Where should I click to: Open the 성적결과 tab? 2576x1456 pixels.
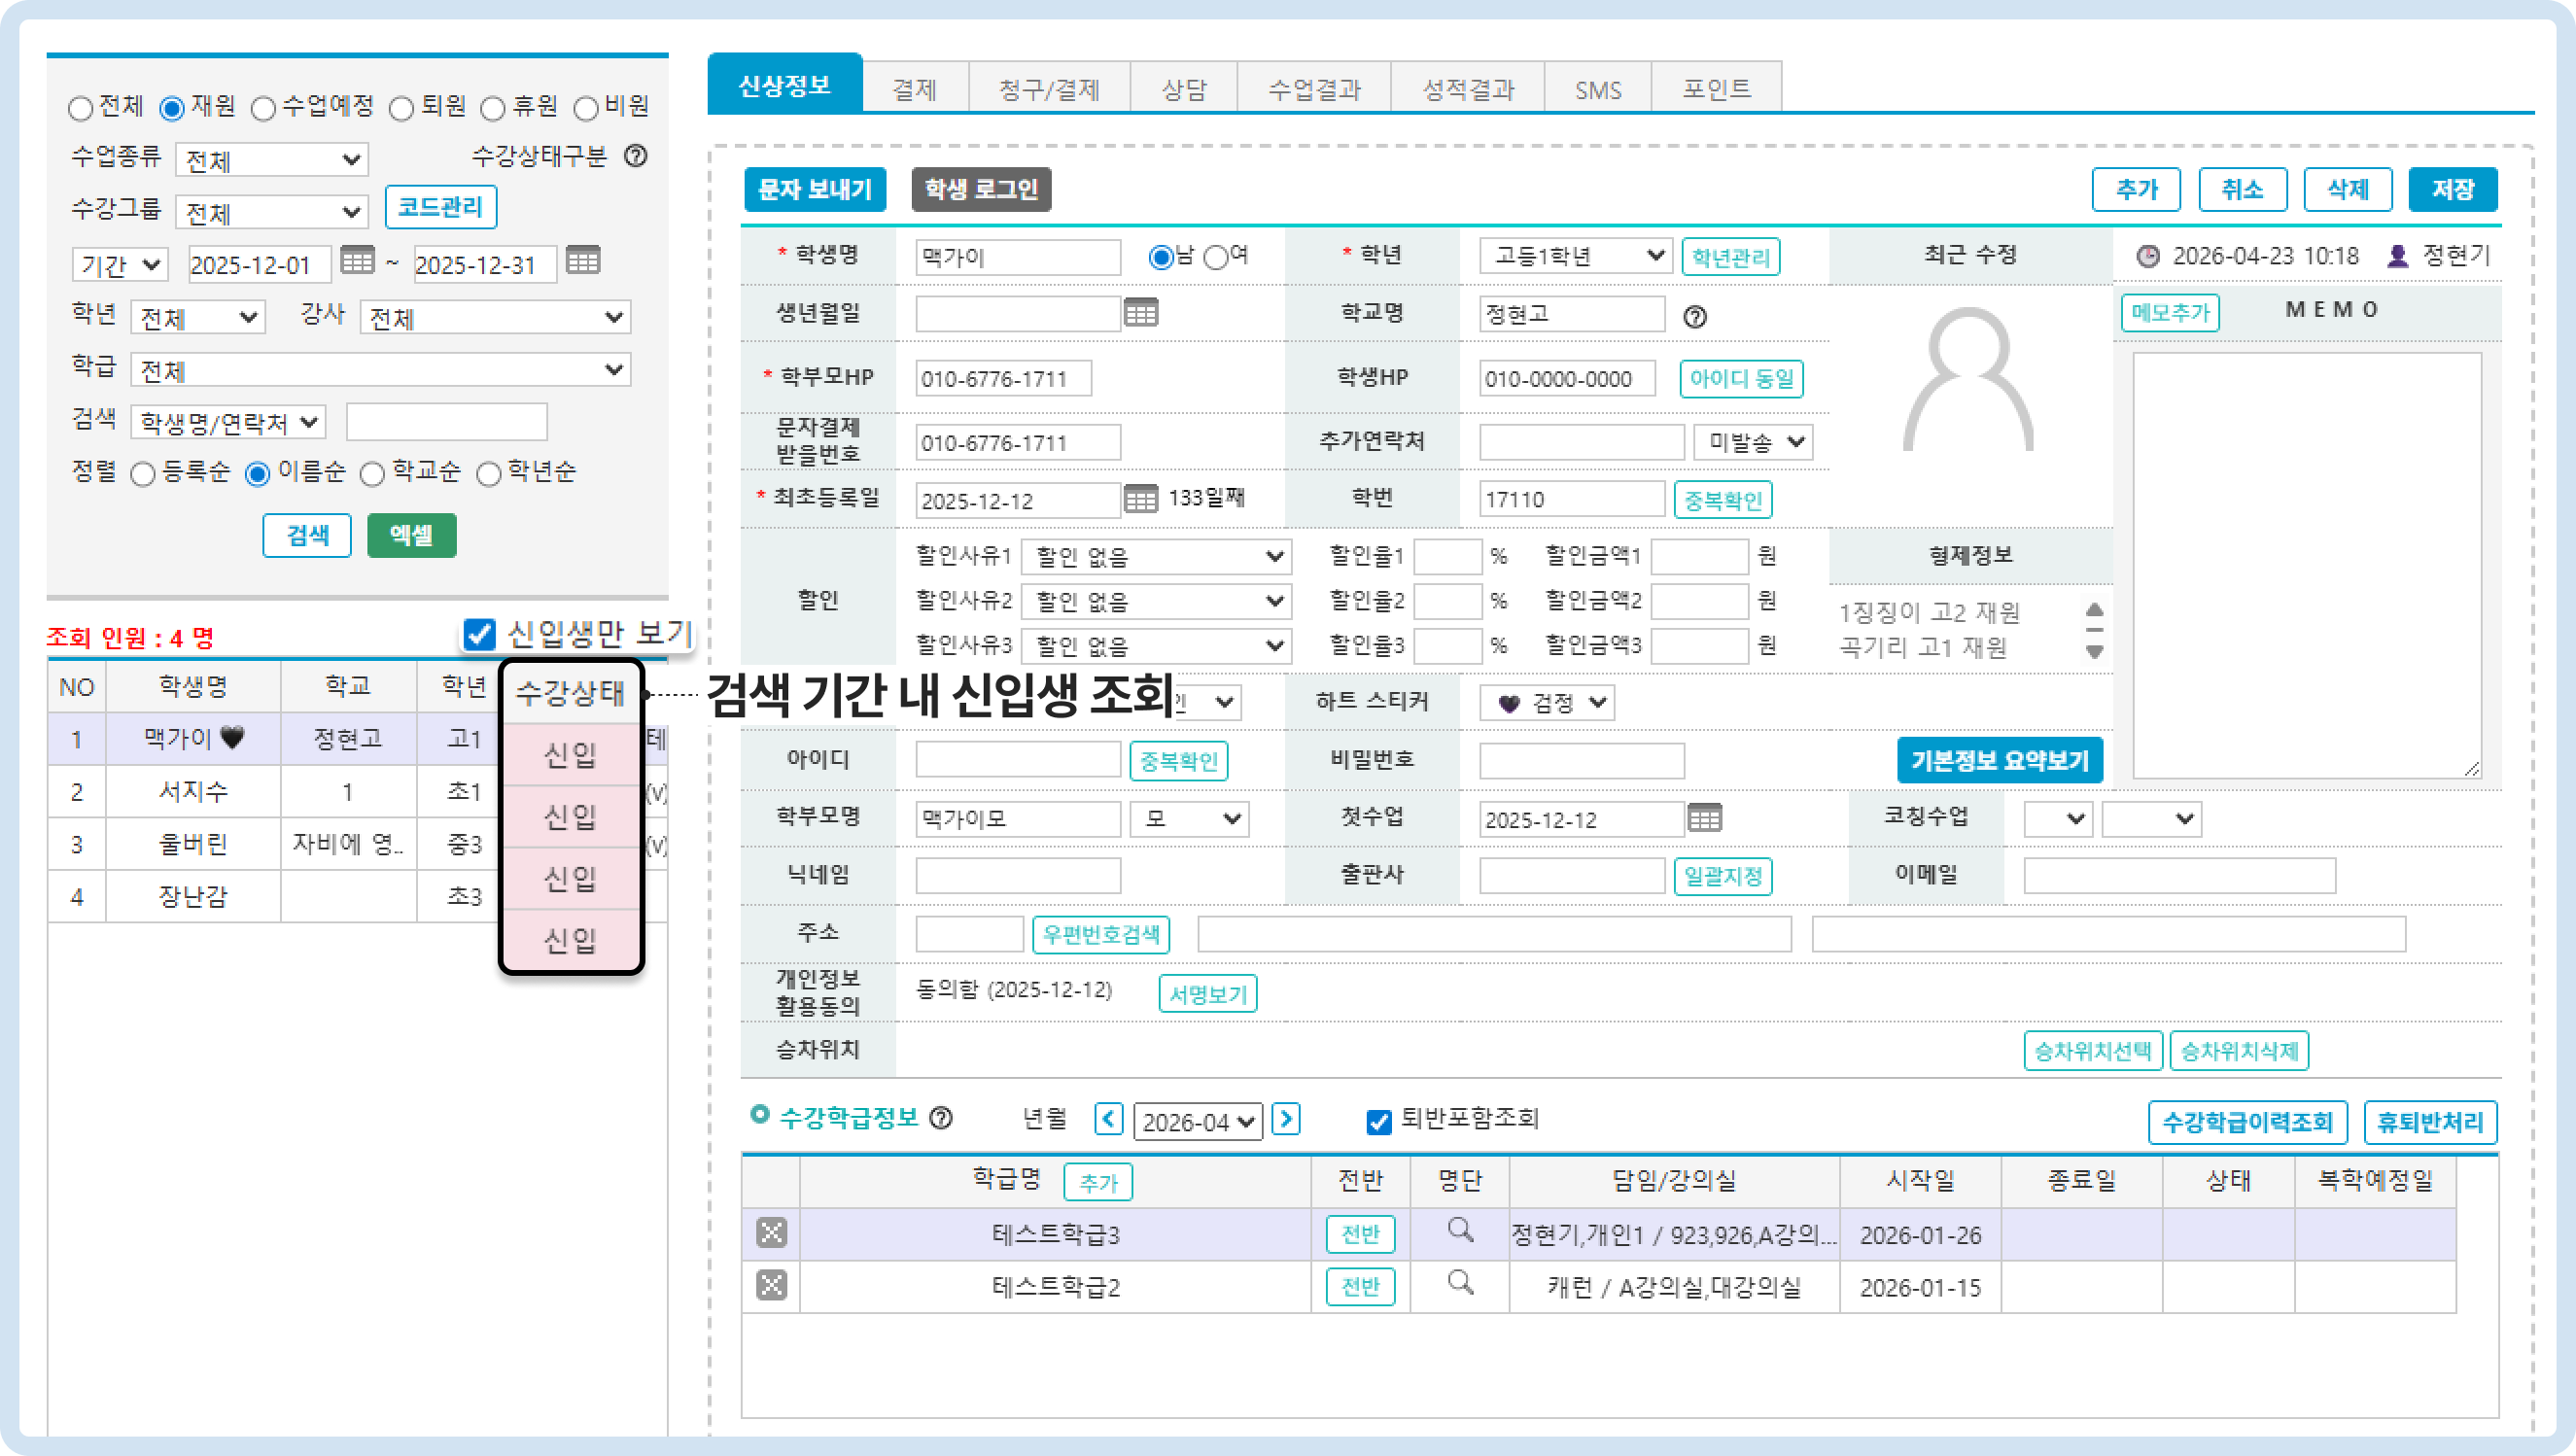pos(1467,90)
